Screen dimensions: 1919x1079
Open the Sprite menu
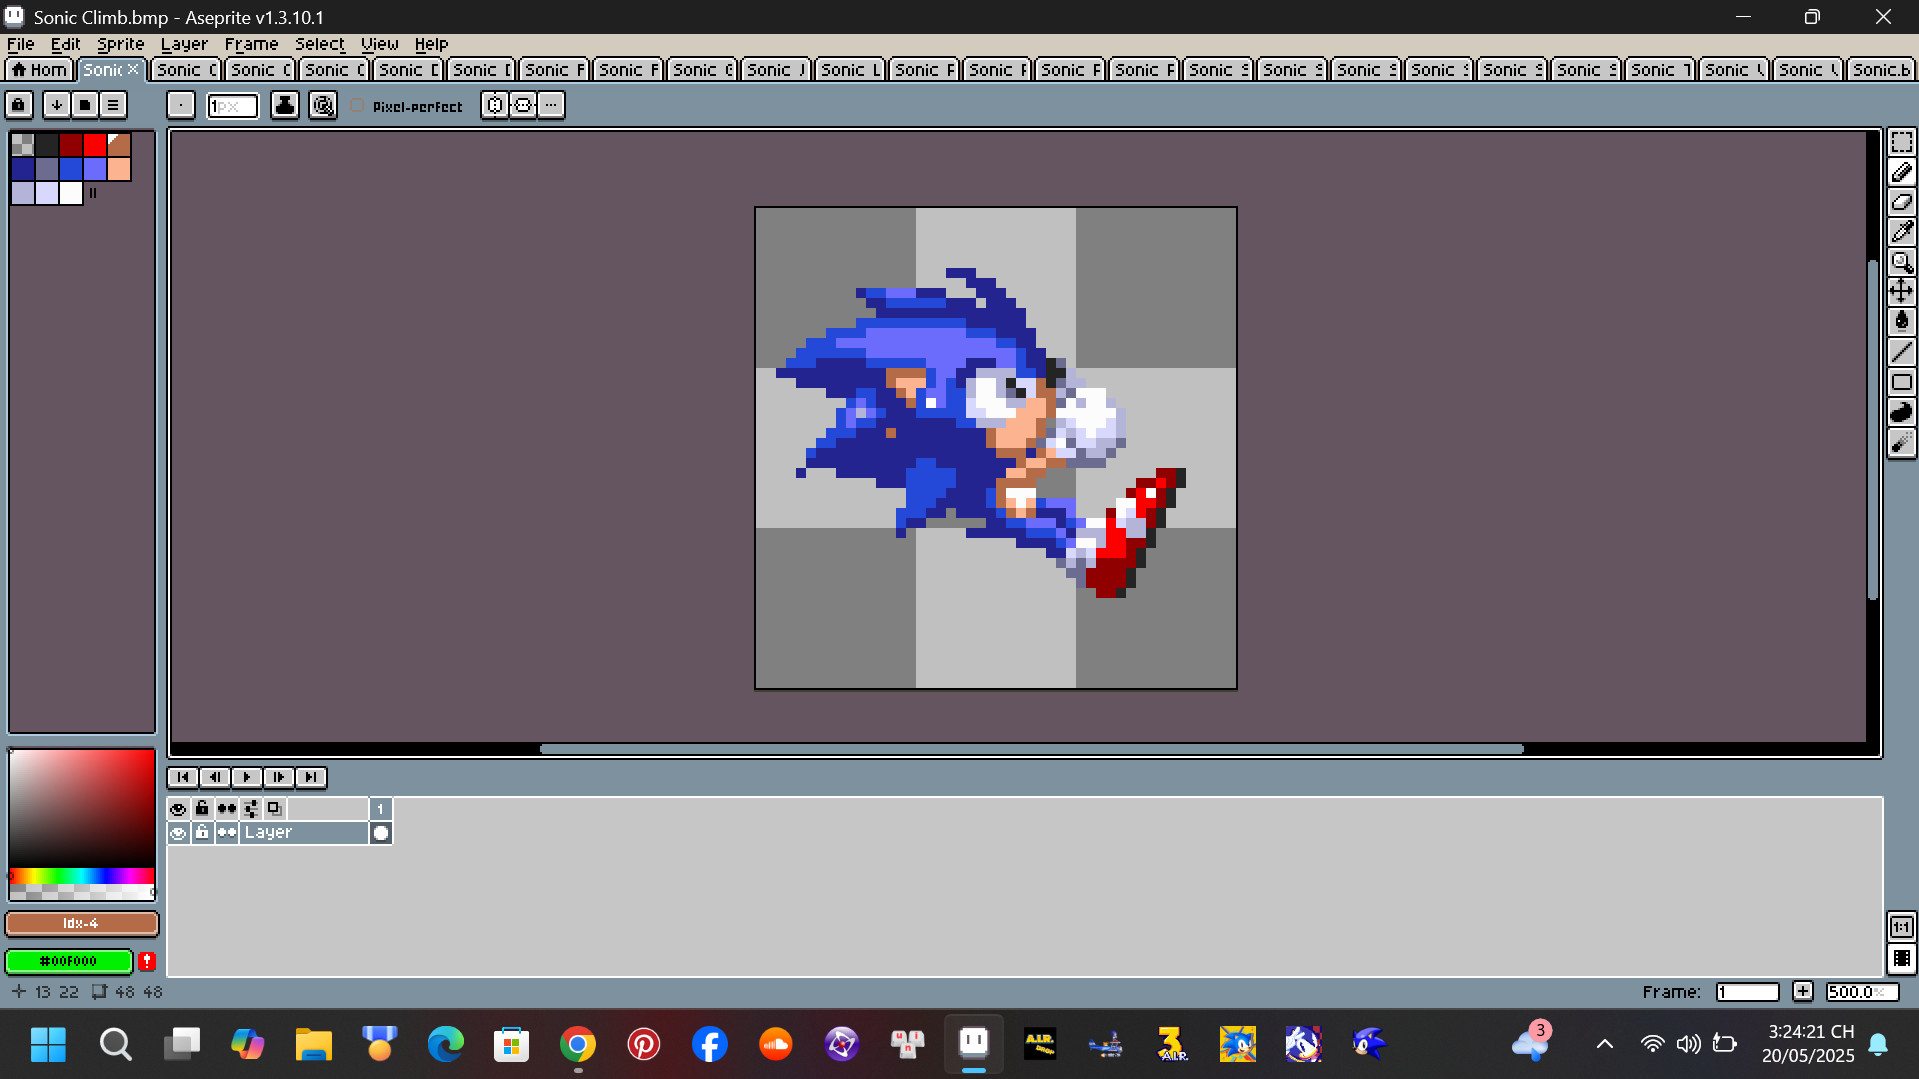pos(119,44)
